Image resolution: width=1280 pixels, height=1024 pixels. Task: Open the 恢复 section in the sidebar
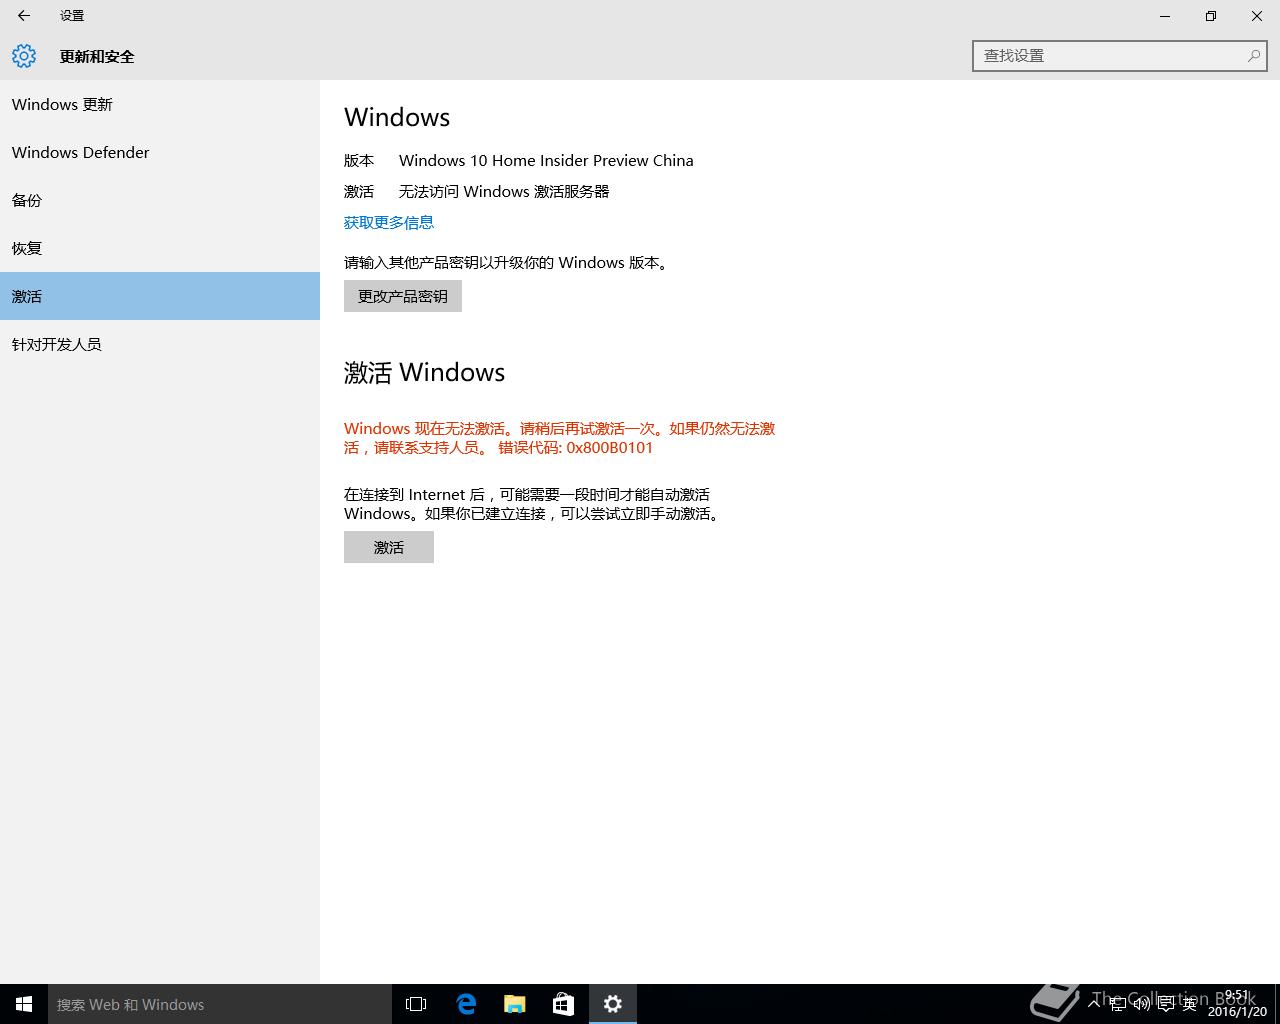[x=160, y=248]
